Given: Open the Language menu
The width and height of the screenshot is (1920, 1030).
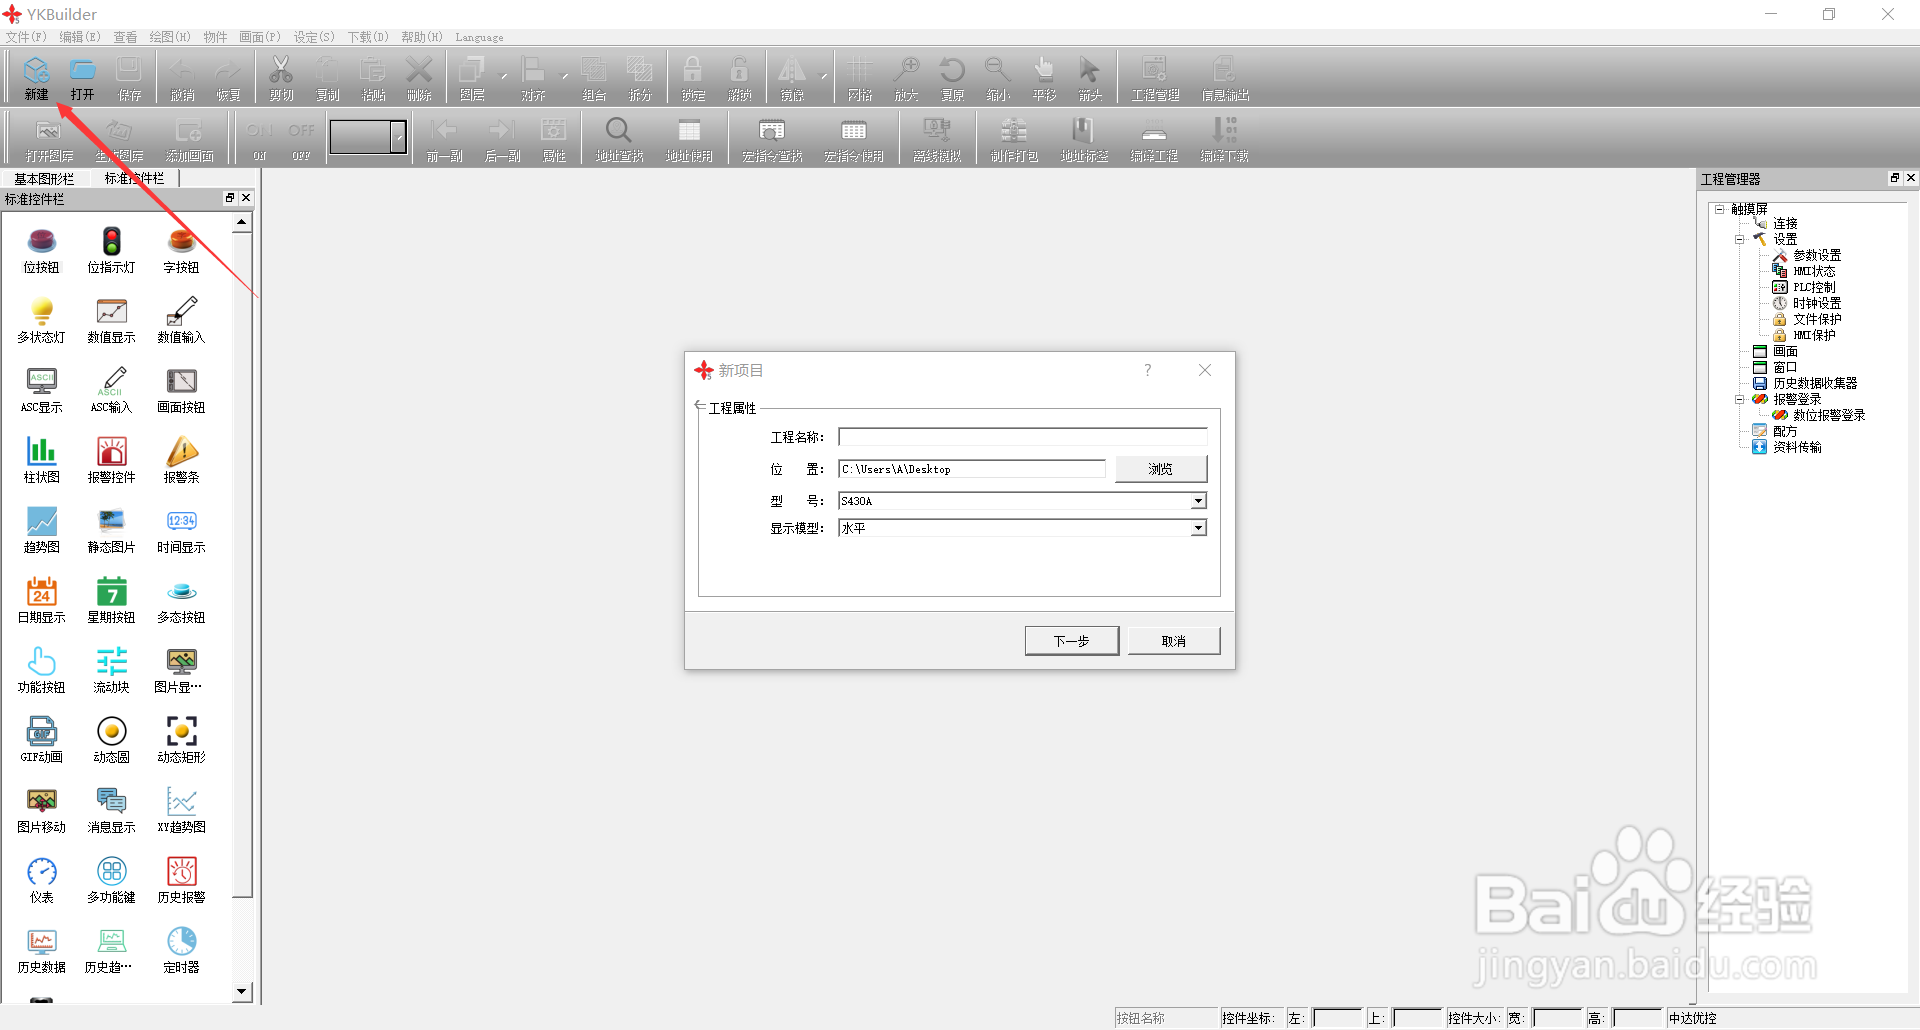Looking at the screenshot, I should click(480, 37).
